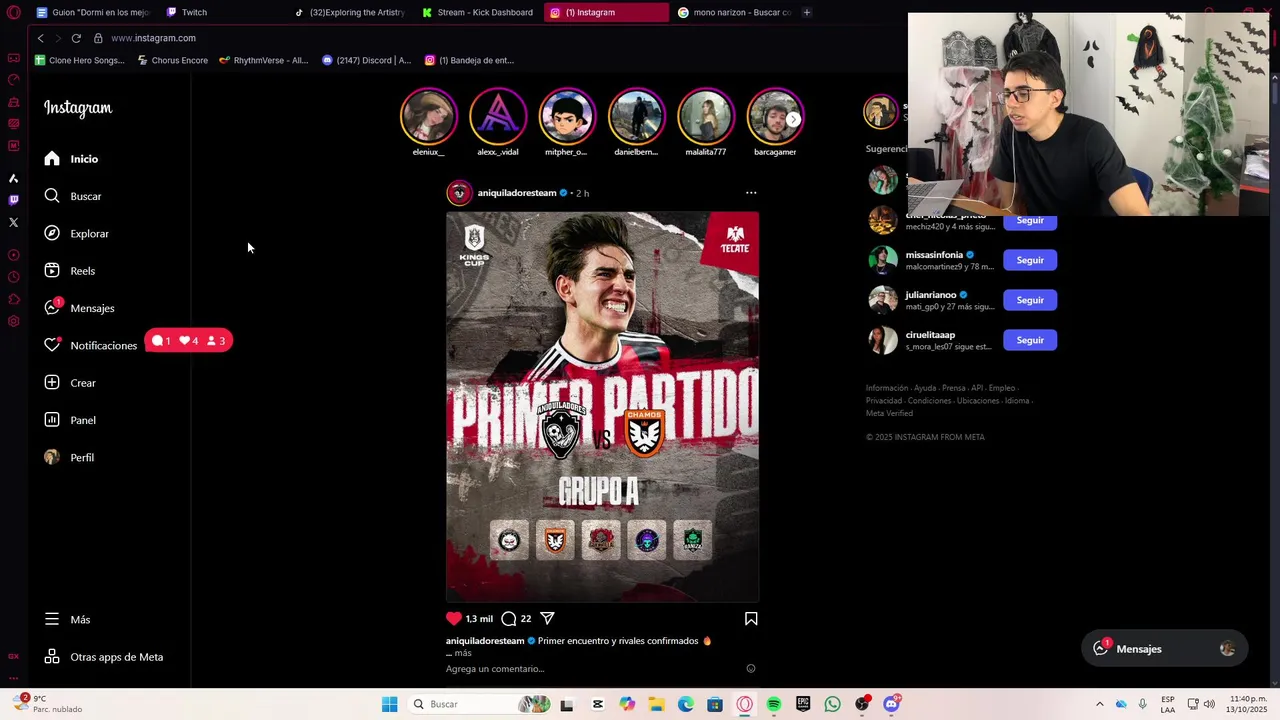Image resolution: width=1280 pixels, height=720 pixels.
Task: View the alexx_vidal story
Action: coord(498,122)
